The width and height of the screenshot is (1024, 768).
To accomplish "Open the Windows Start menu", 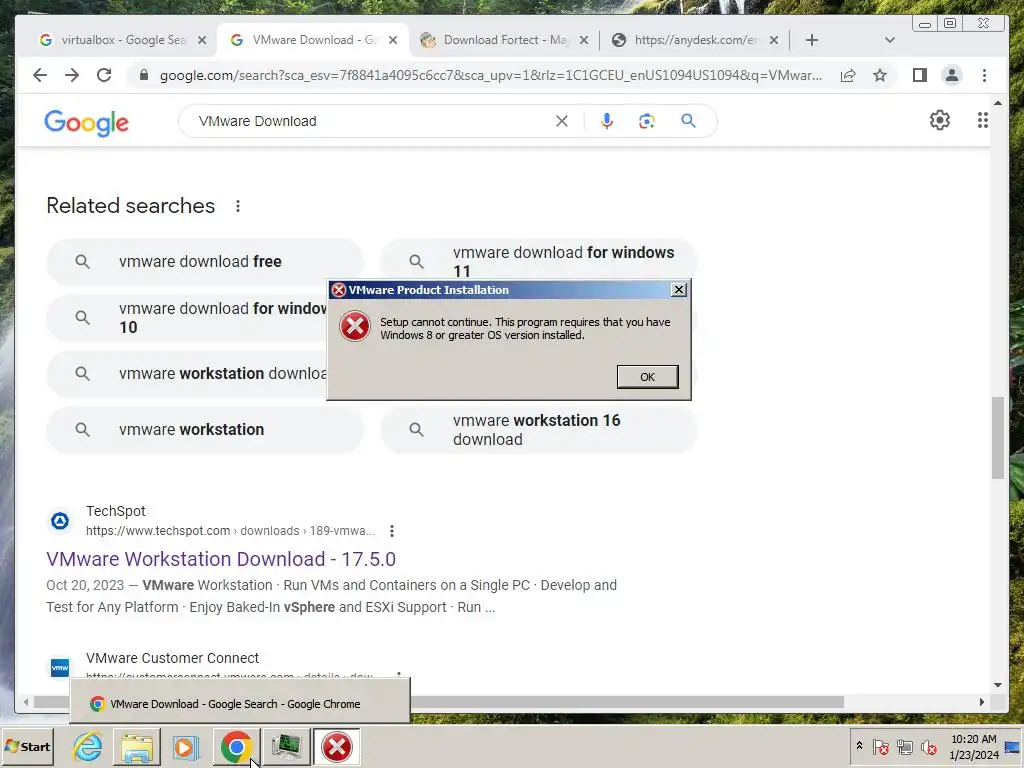I will (x=27, y=746).
